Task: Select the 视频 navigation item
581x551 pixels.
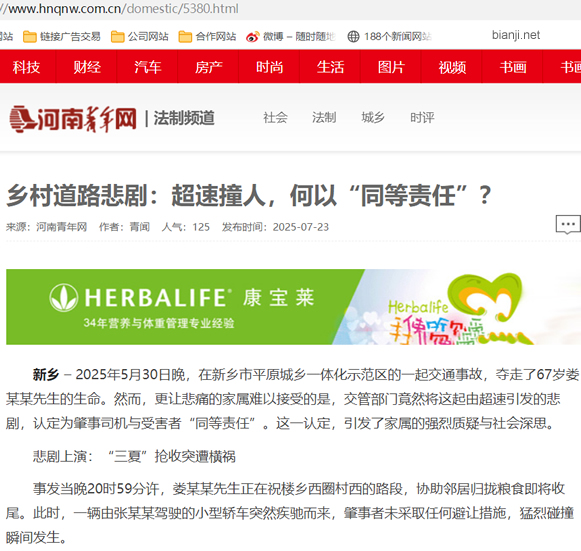Action: click(x=452, y=67)
